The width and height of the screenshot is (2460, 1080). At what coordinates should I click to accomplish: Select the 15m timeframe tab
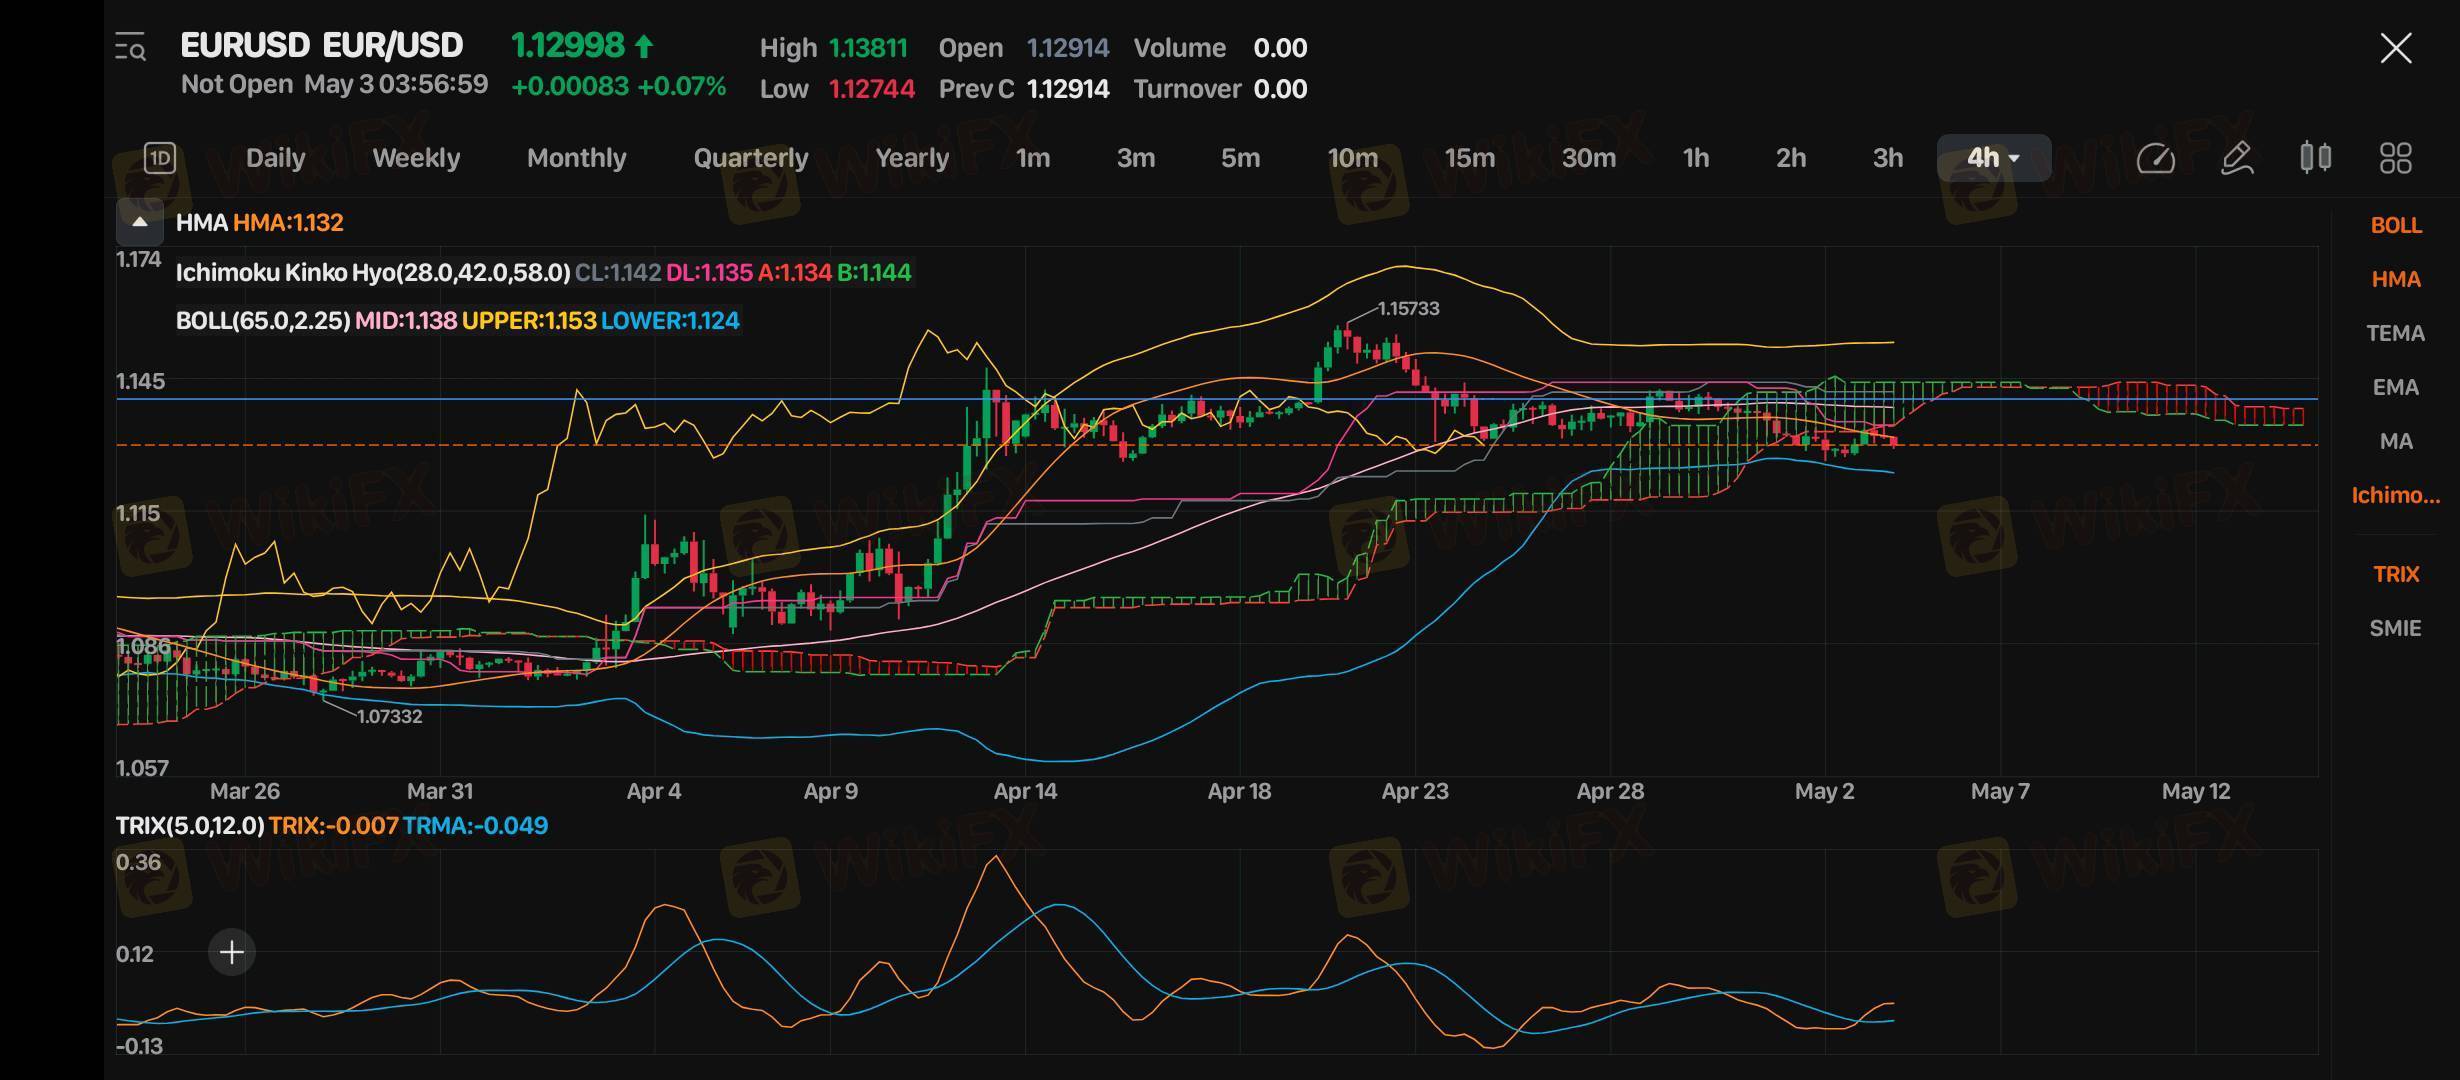click(1469, 158)
